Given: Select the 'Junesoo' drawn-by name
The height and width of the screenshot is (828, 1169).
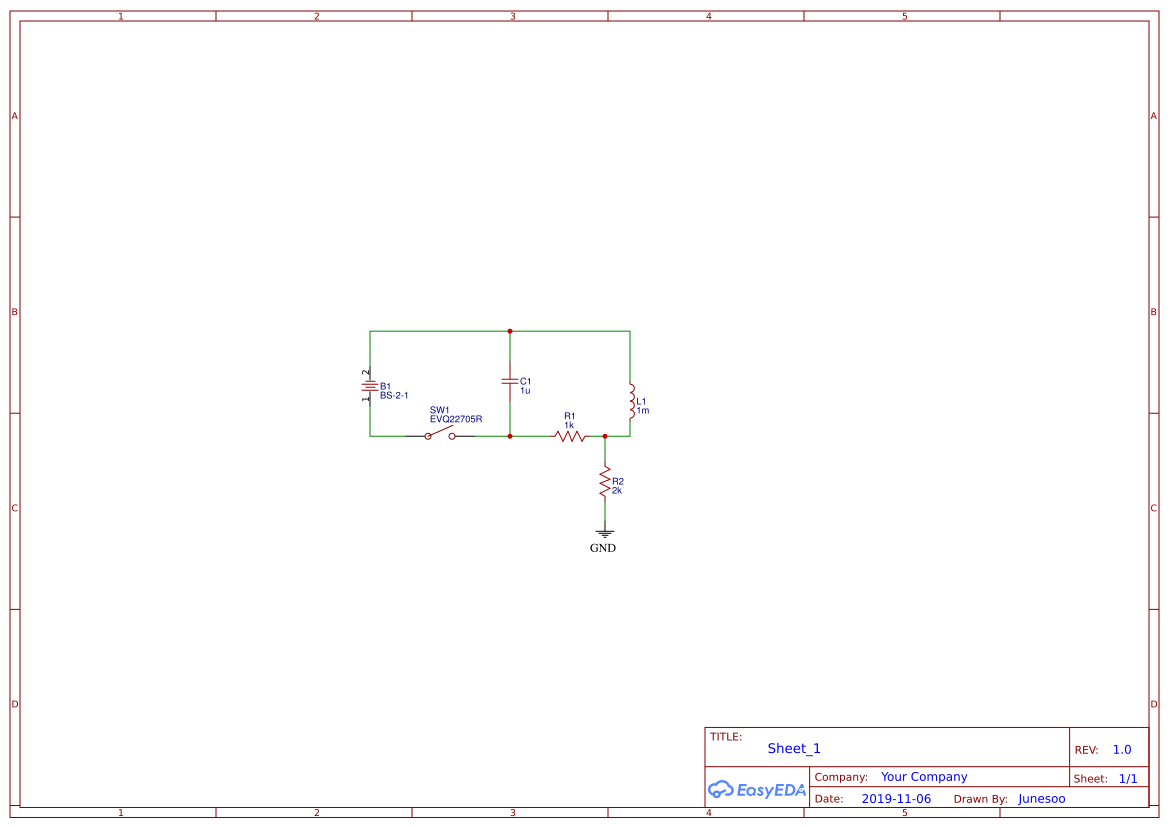Looking at the screenshot, I should tap(1042, 799).
